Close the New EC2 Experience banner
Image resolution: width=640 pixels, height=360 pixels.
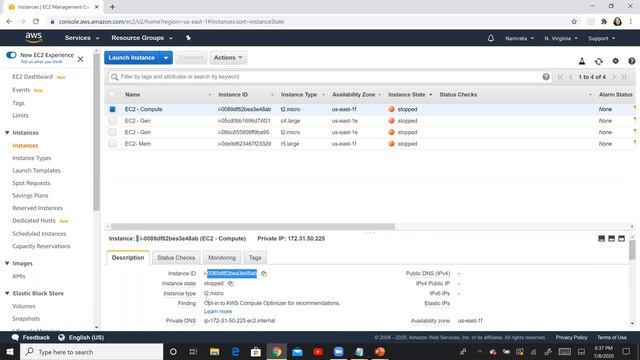80,59
